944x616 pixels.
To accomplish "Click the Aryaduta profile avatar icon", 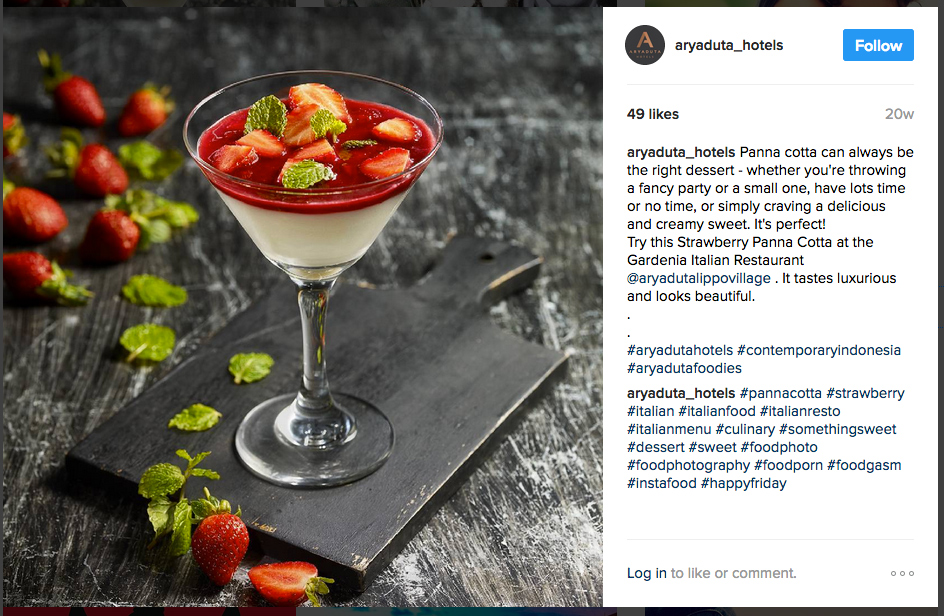I will point(645,45).
